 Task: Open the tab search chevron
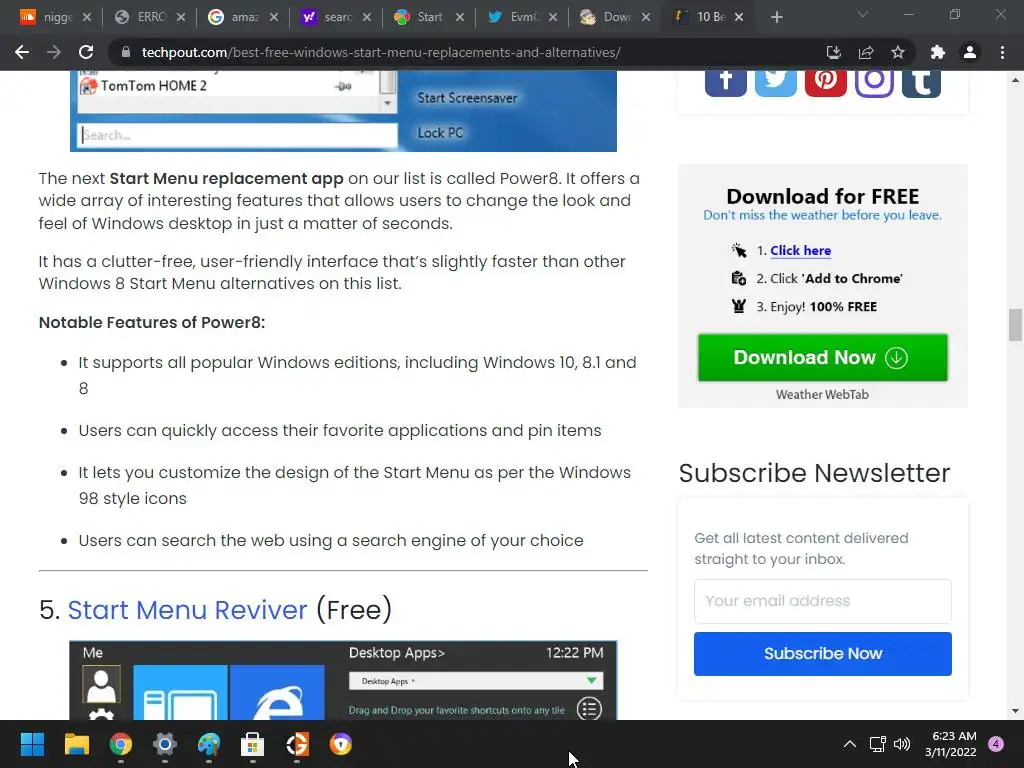click(863, 14)
